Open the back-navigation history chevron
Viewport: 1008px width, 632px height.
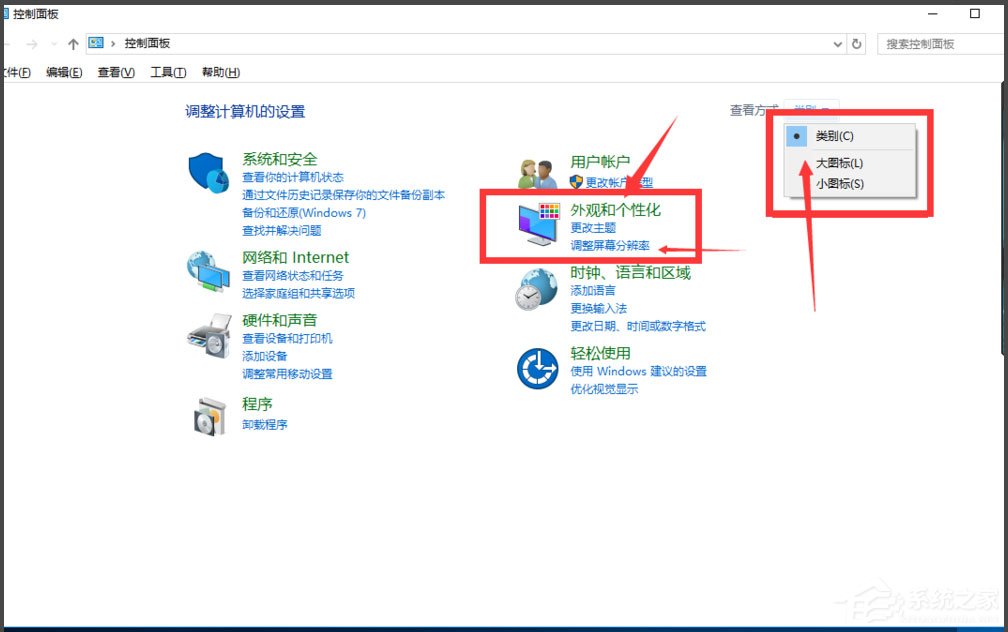pos(54,43)
